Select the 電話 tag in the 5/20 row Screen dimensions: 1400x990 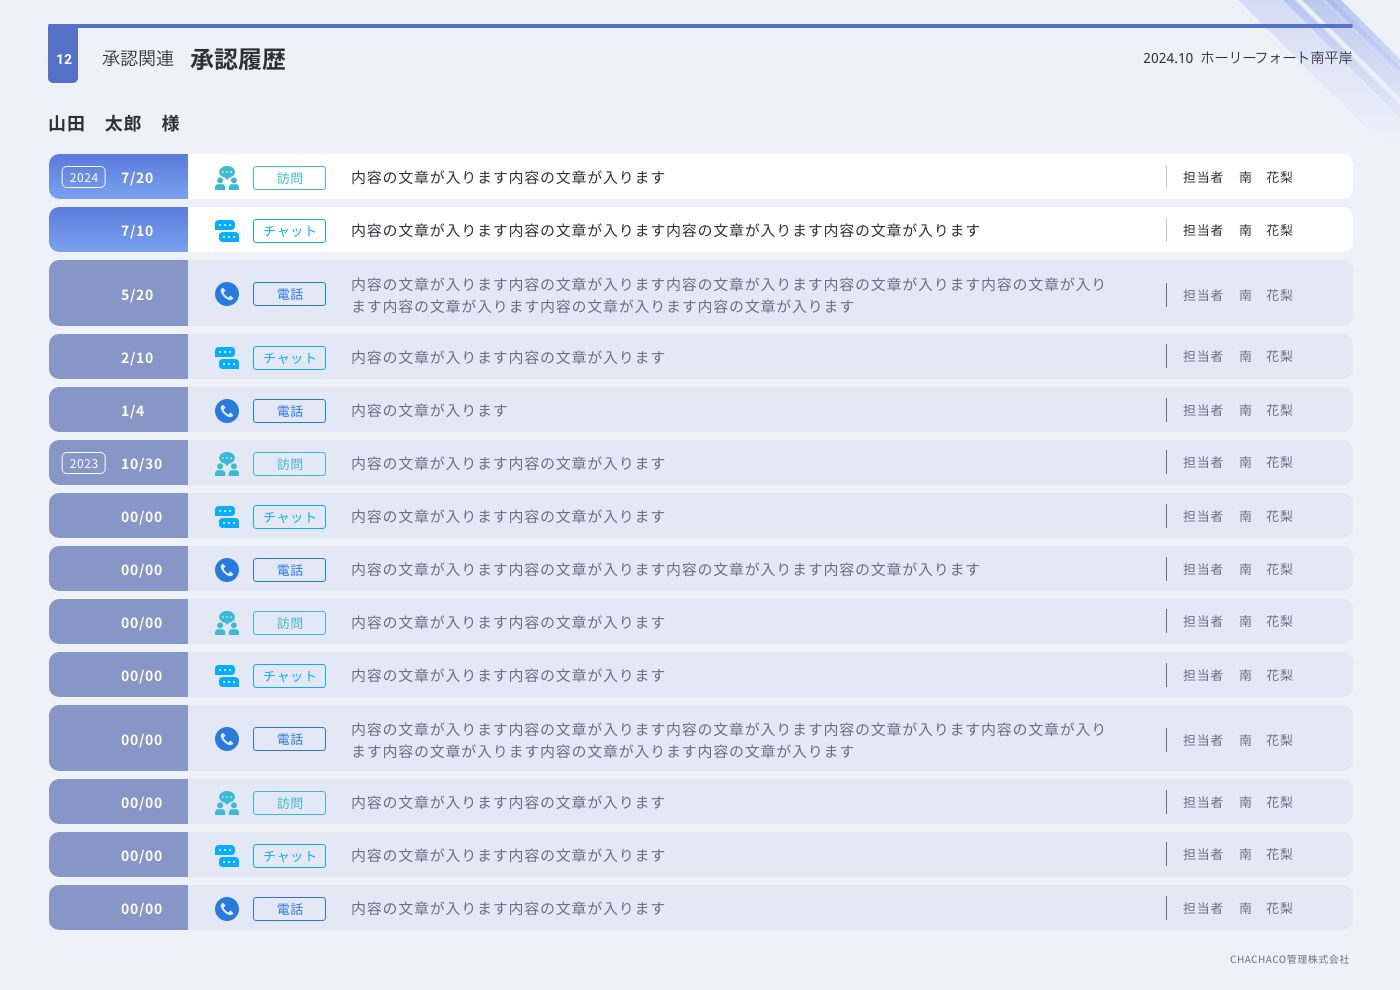click(x=289, y=294)
